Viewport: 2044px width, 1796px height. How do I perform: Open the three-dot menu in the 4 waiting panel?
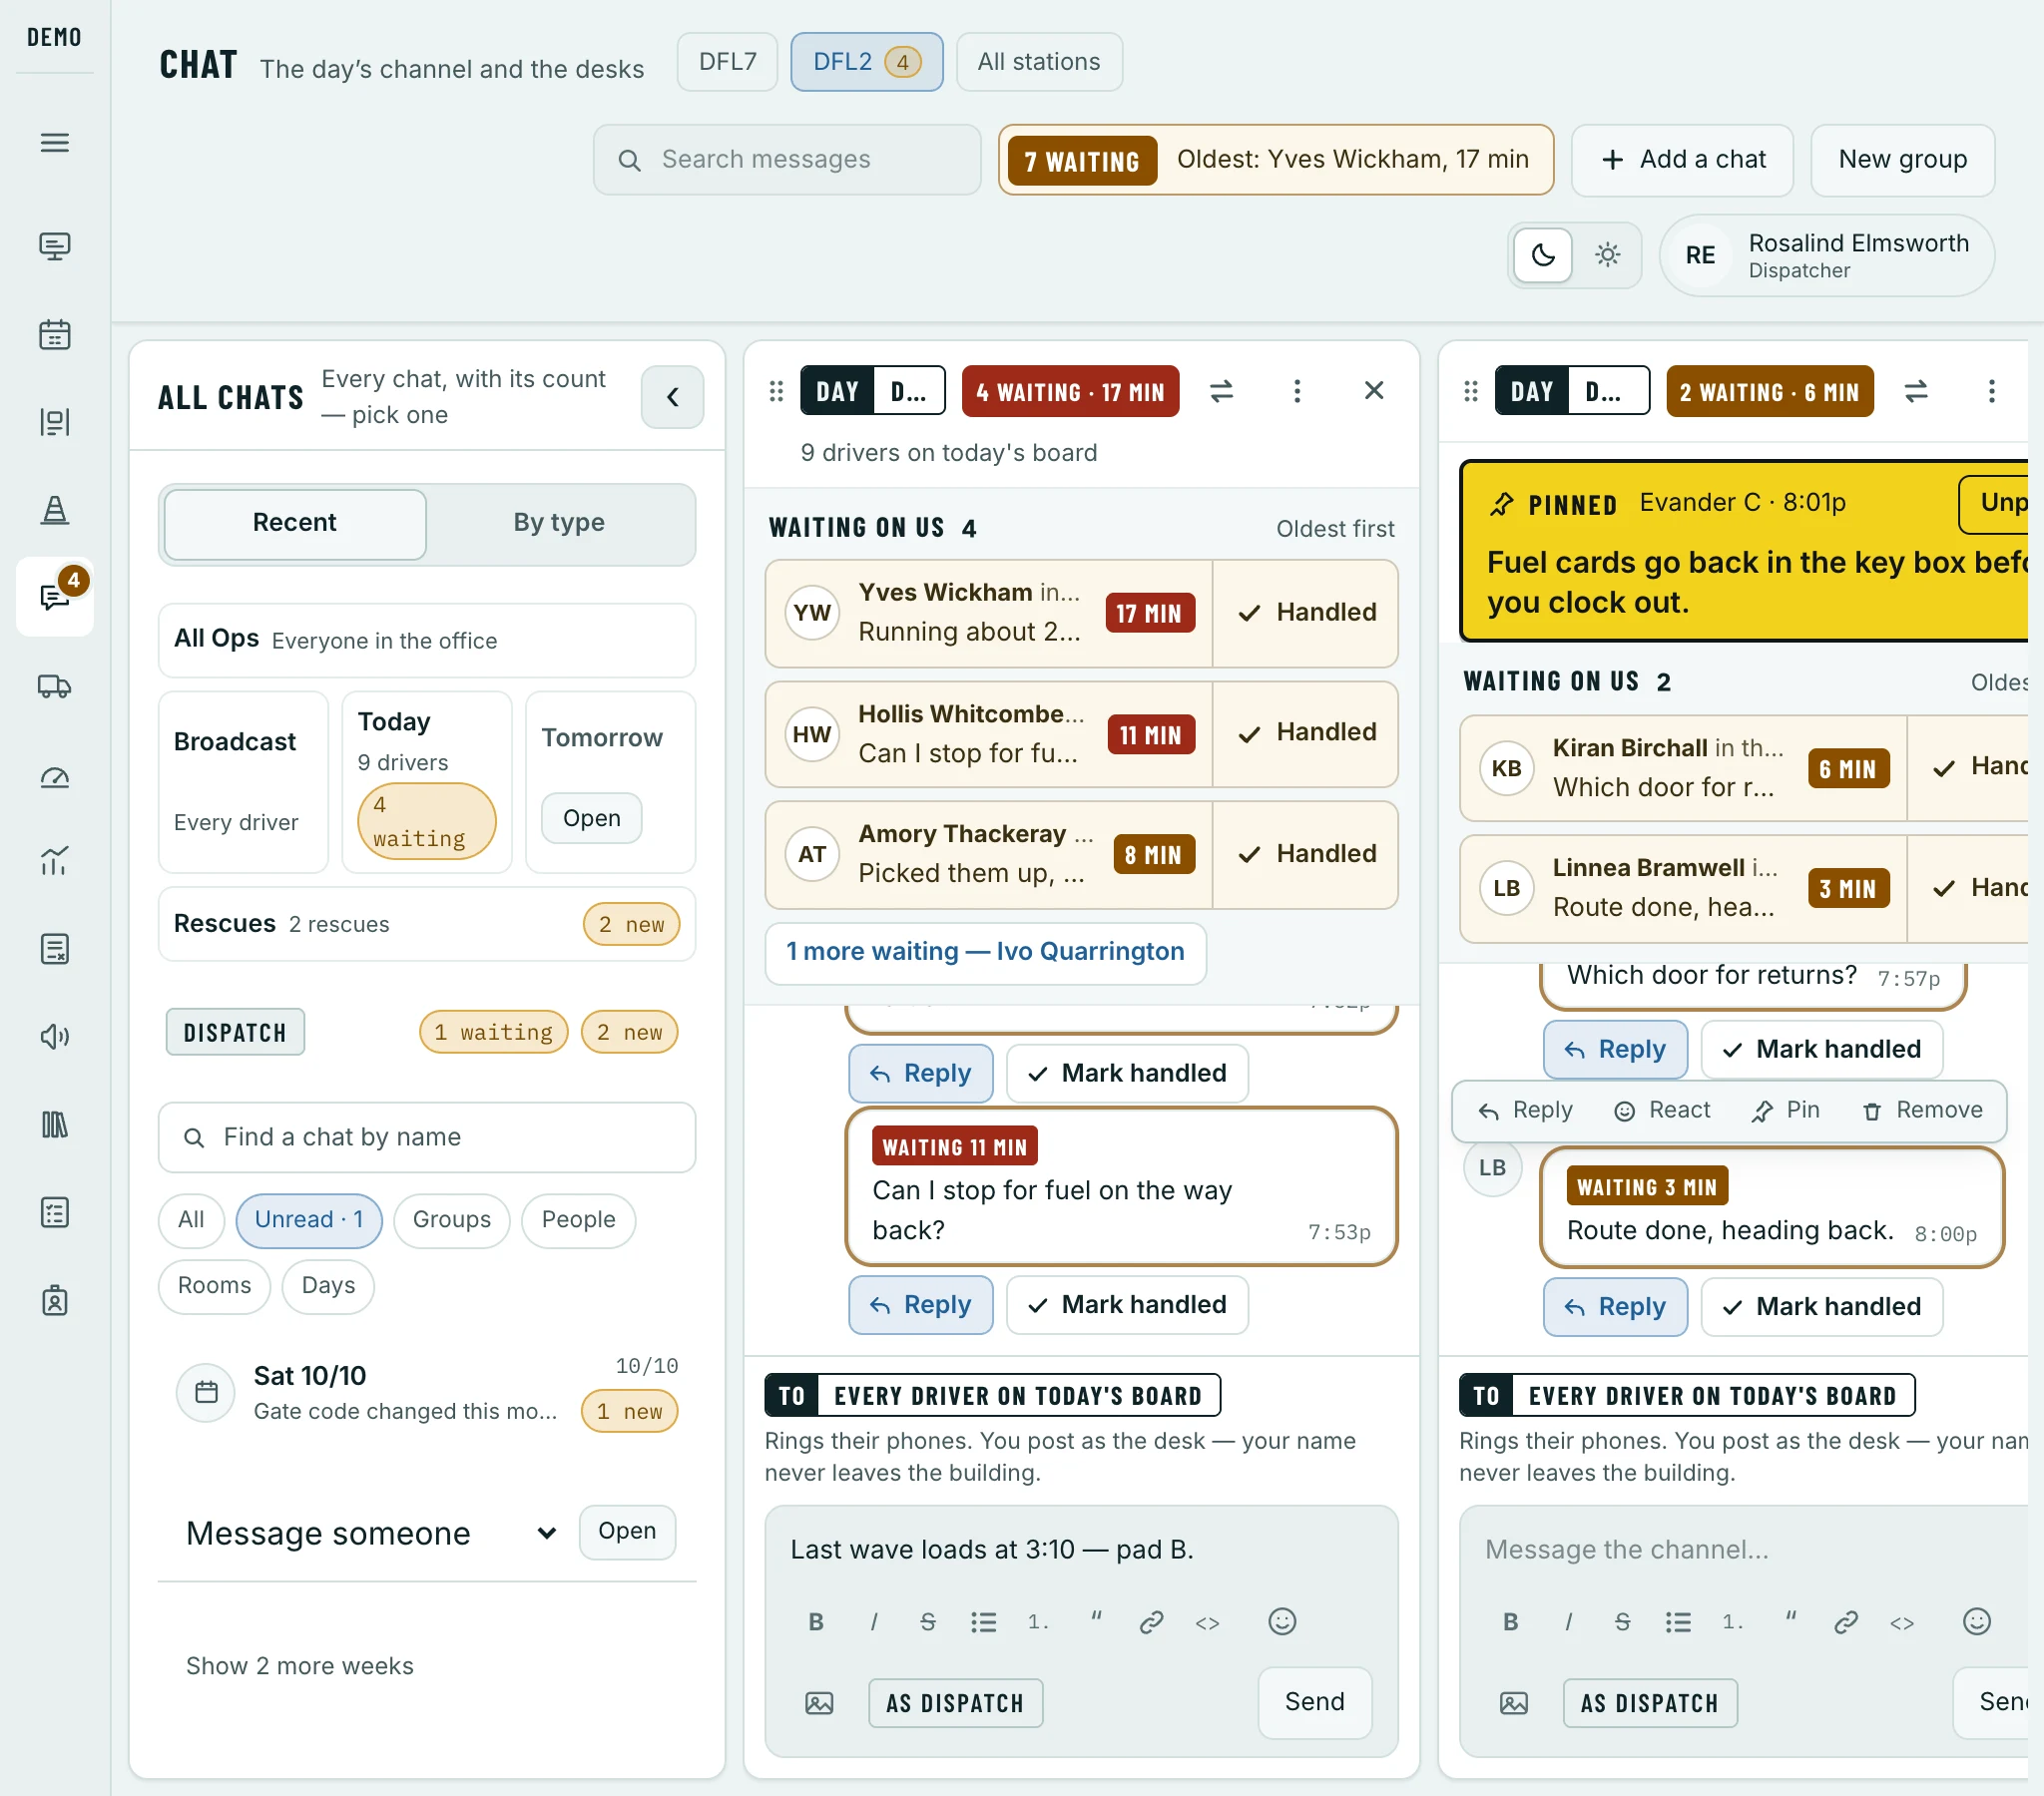(x=1297, y=391)
